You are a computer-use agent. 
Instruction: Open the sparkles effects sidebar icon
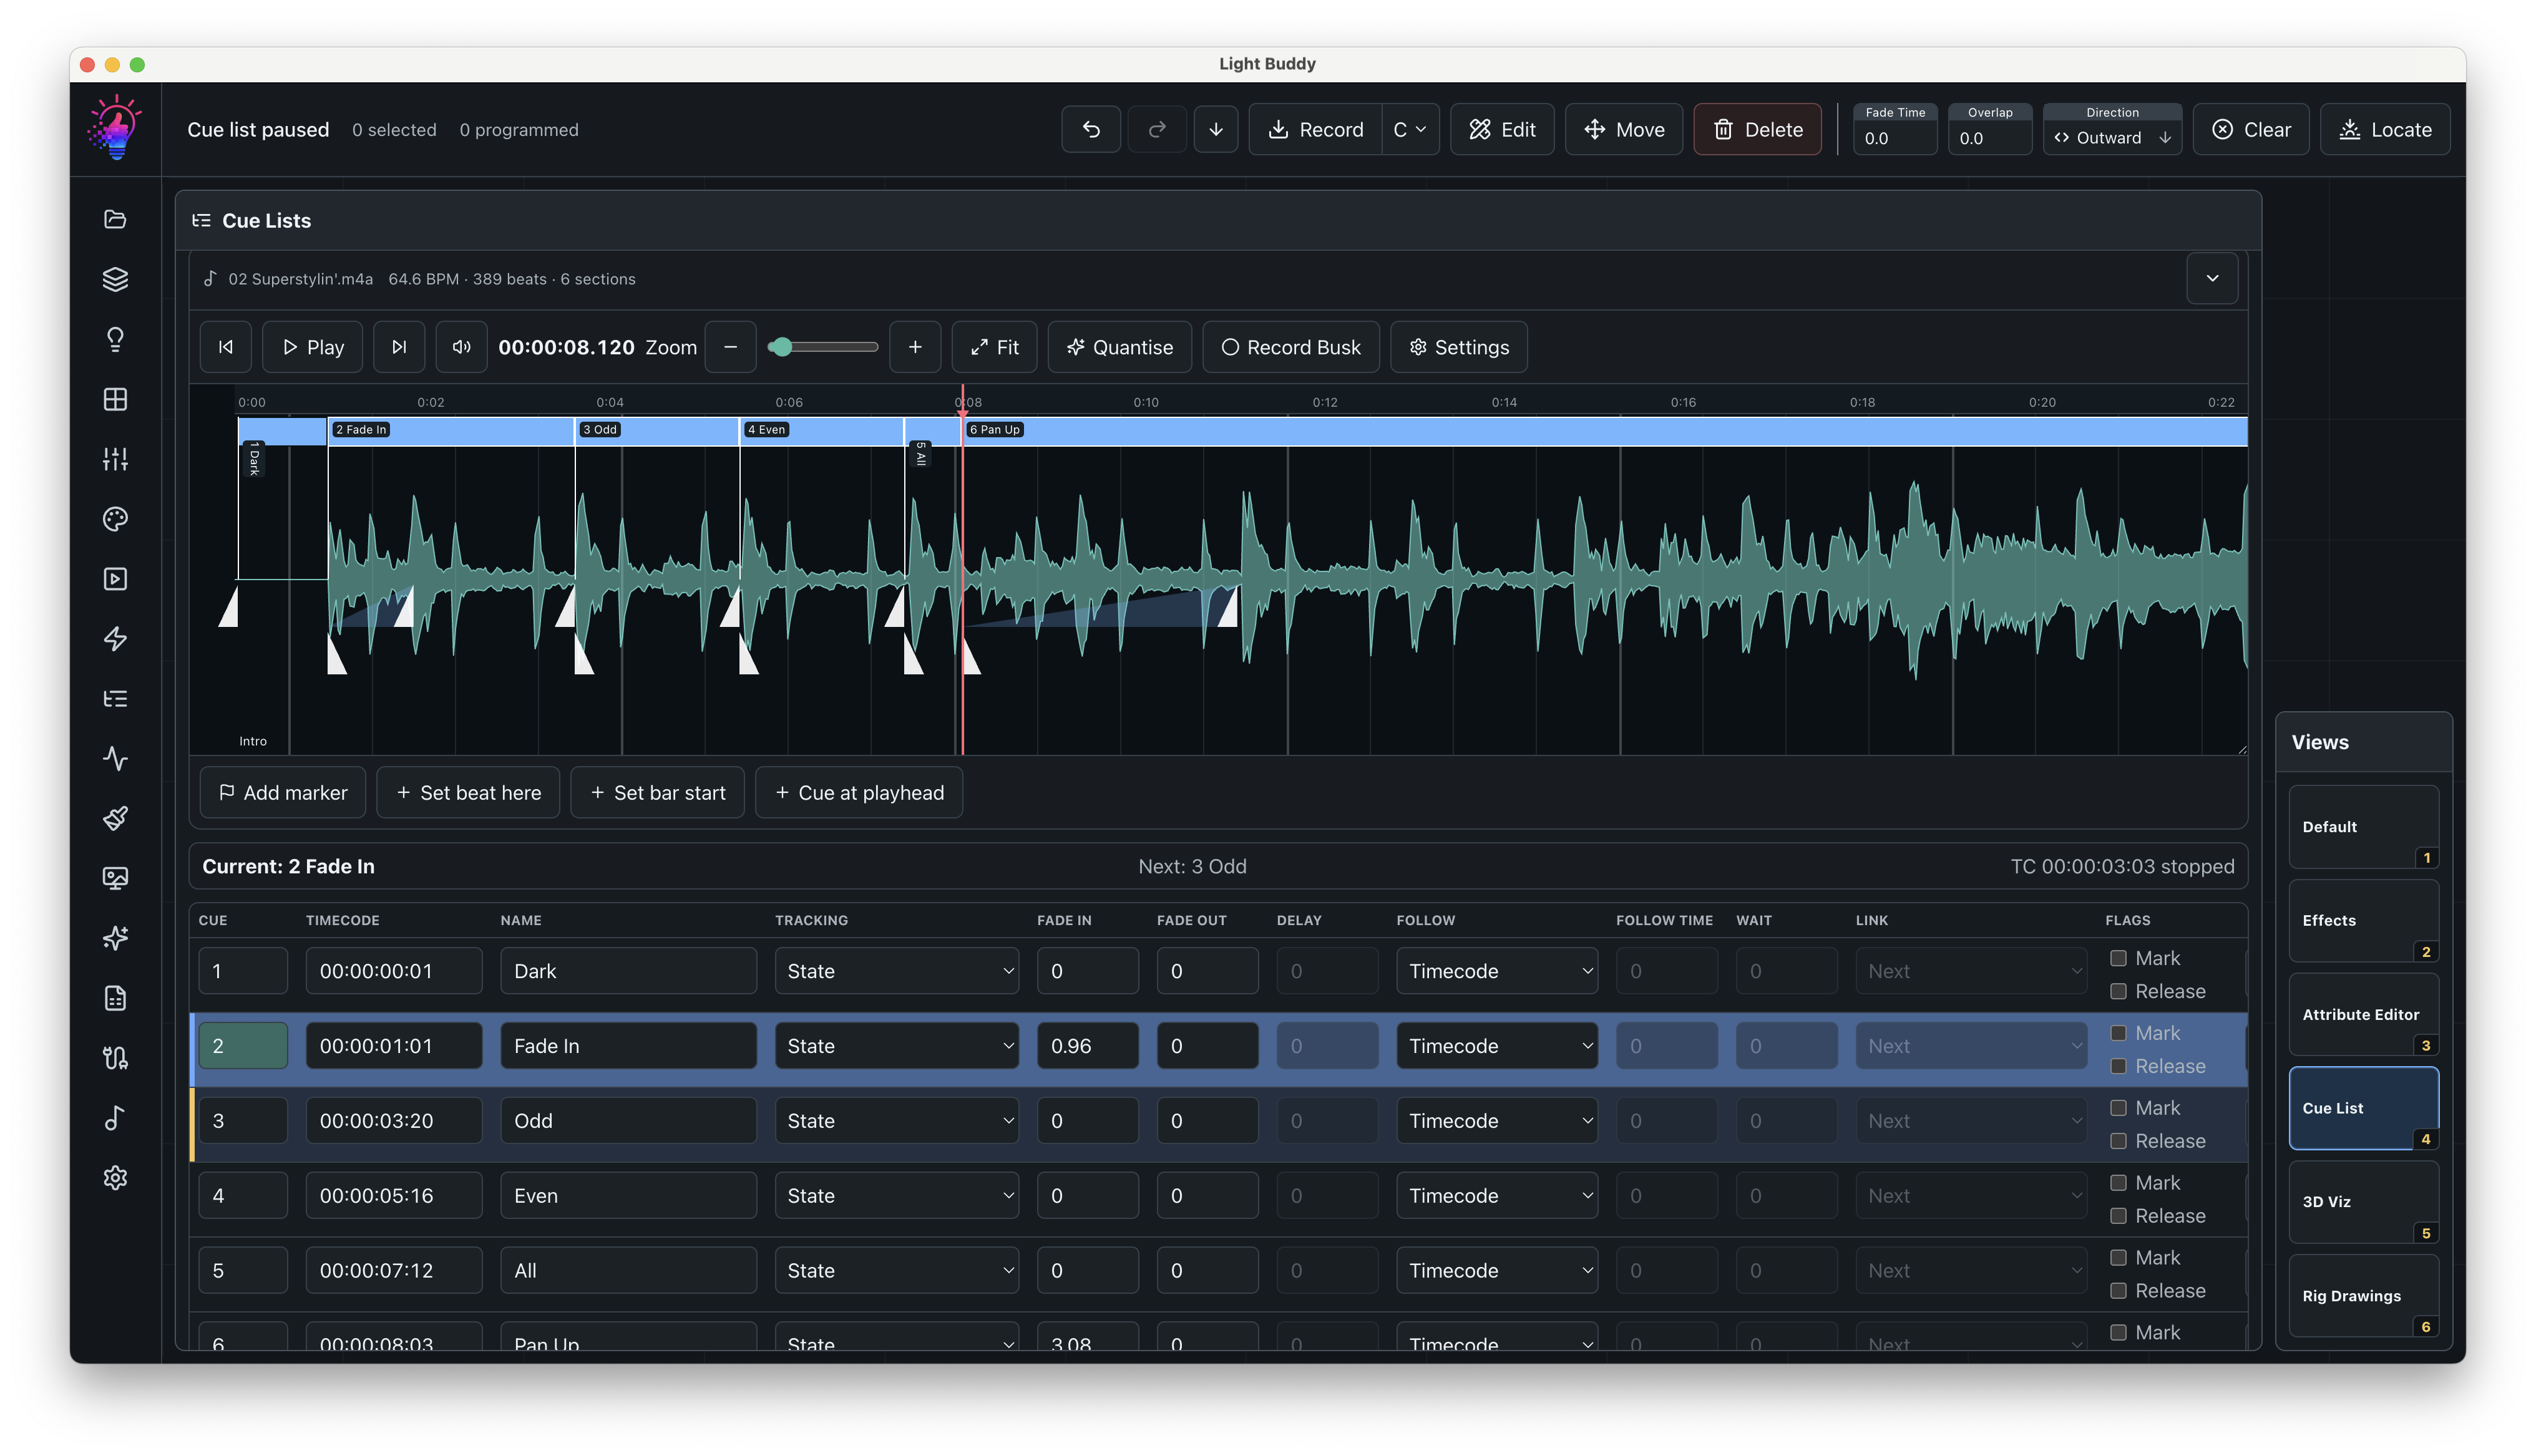point(115,938)
